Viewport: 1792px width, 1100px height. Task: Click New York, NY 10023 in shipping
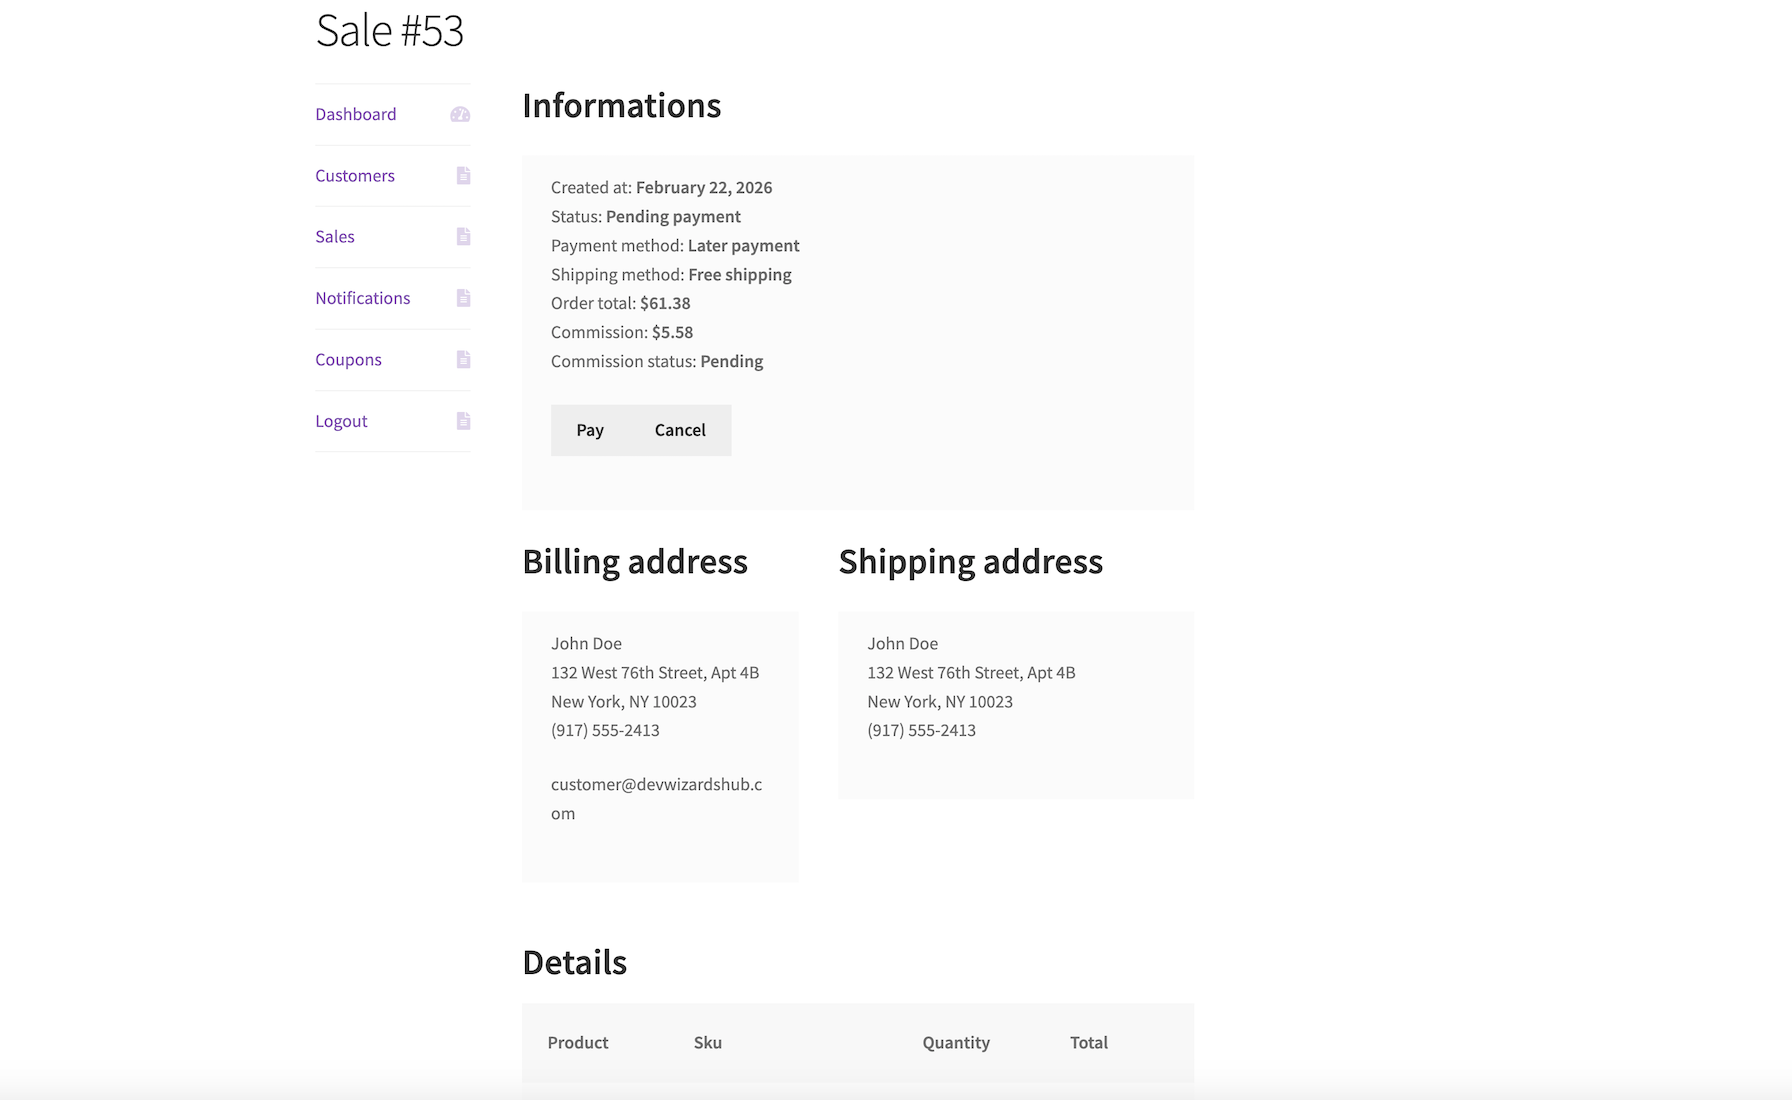940,702
